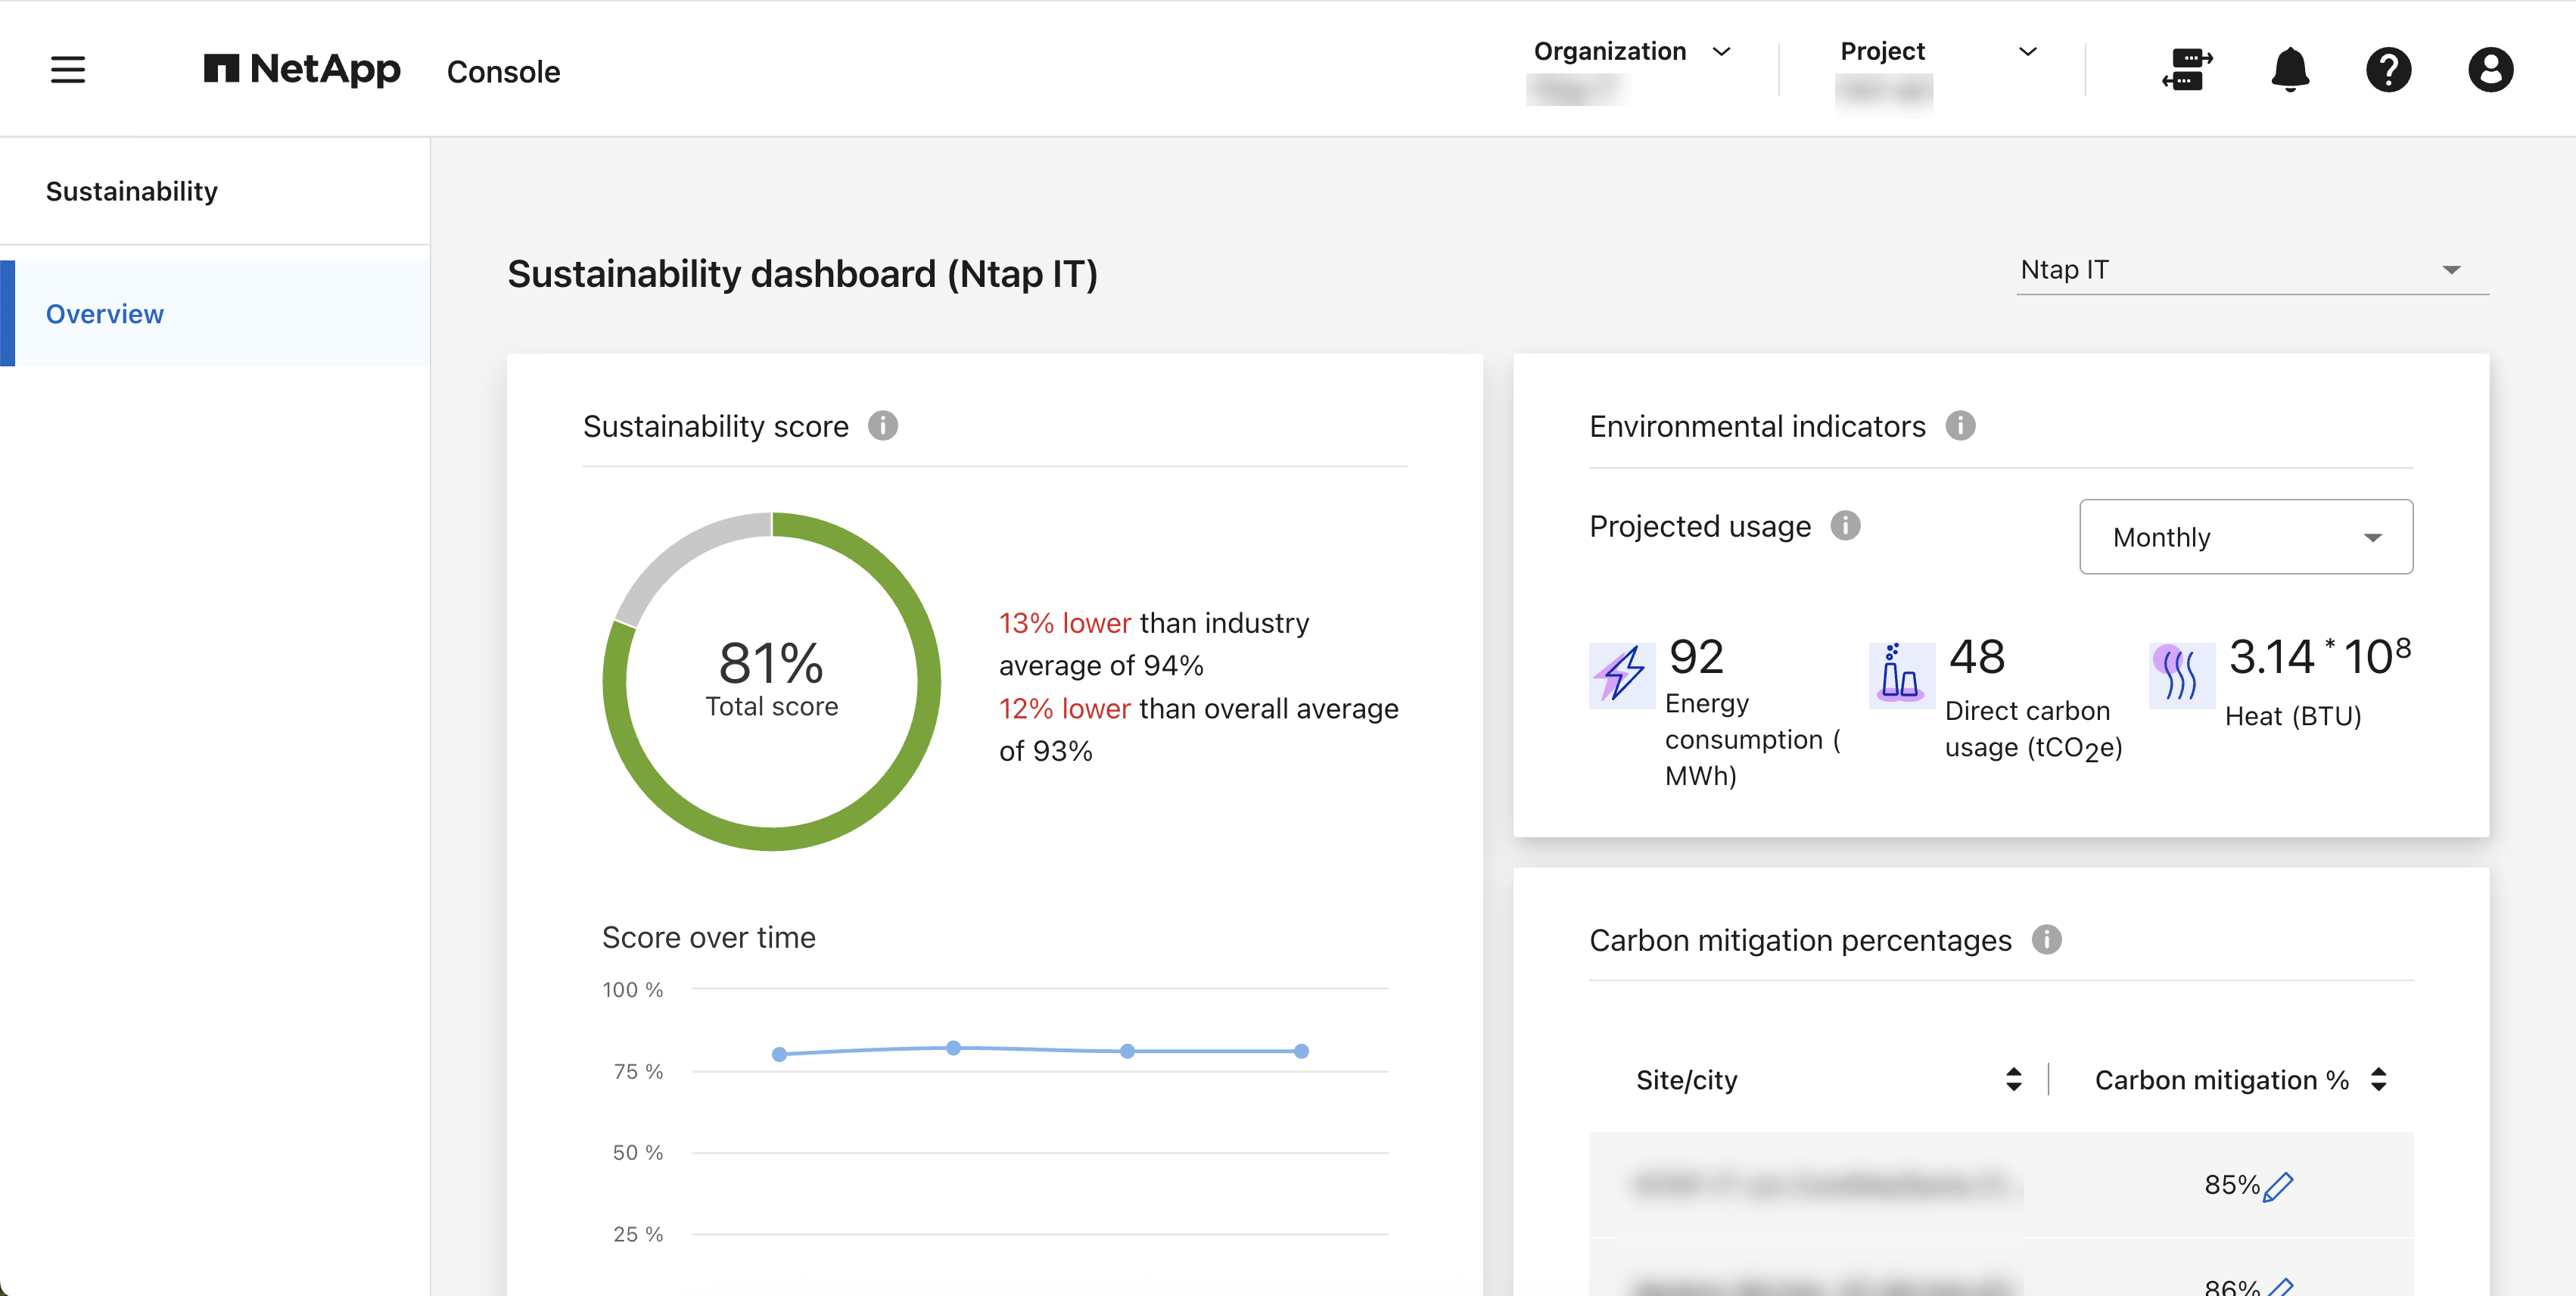Sort table by Site/city column
The width and height of the screenshot is (2576, 1296).
tap(2013, 1079)
